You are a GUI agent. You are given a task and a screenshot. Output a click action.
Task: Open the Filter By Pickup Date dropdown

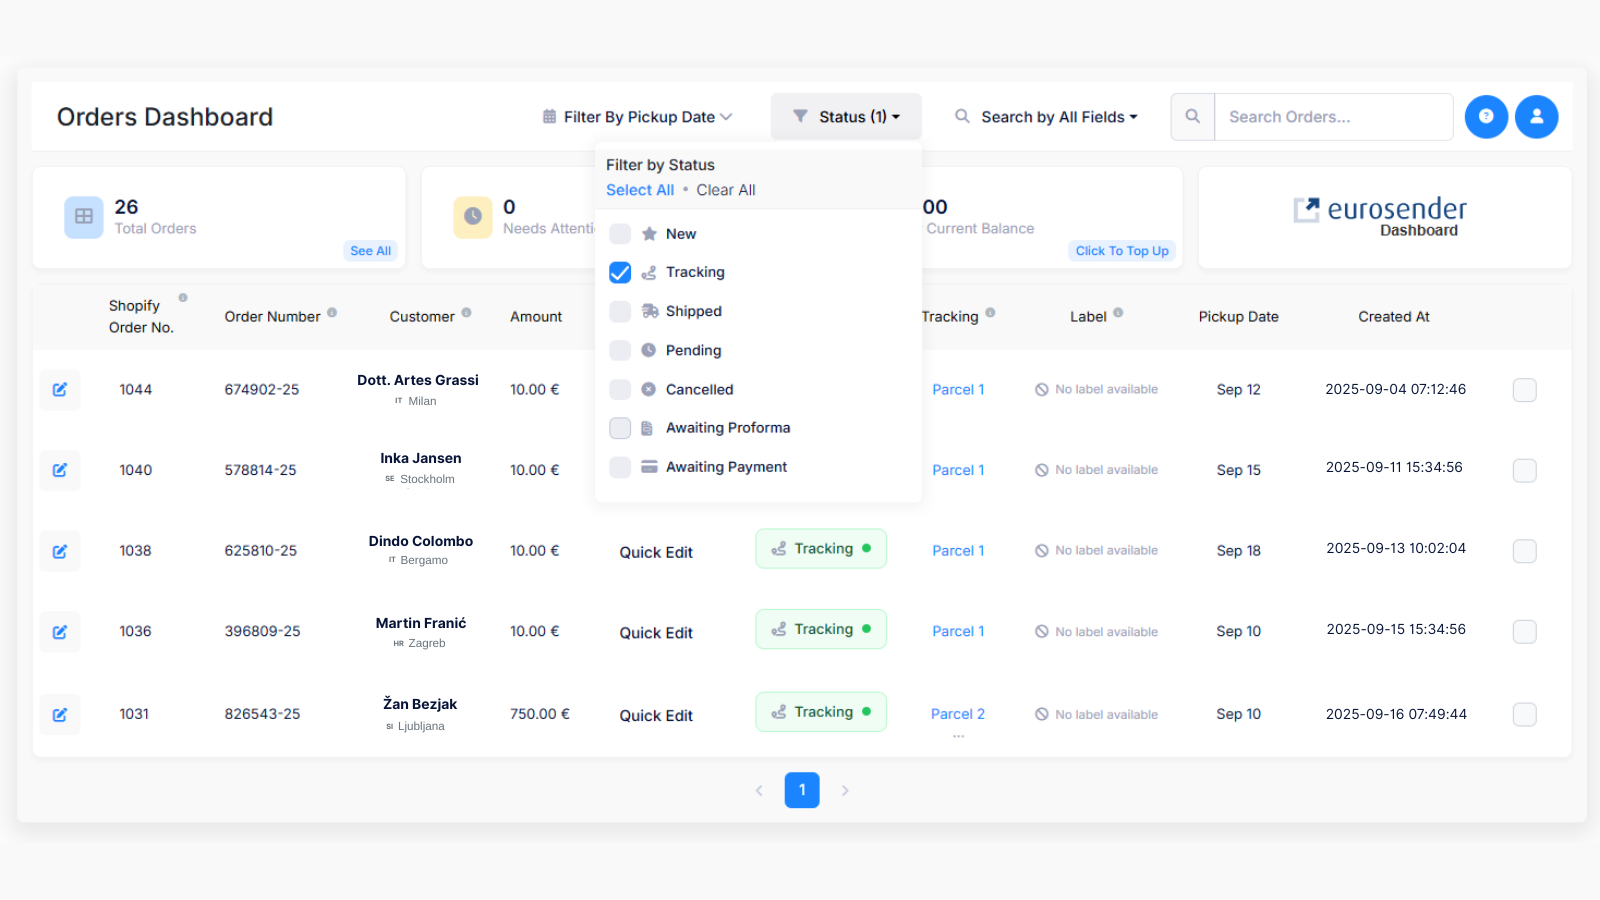click(637, 116)
